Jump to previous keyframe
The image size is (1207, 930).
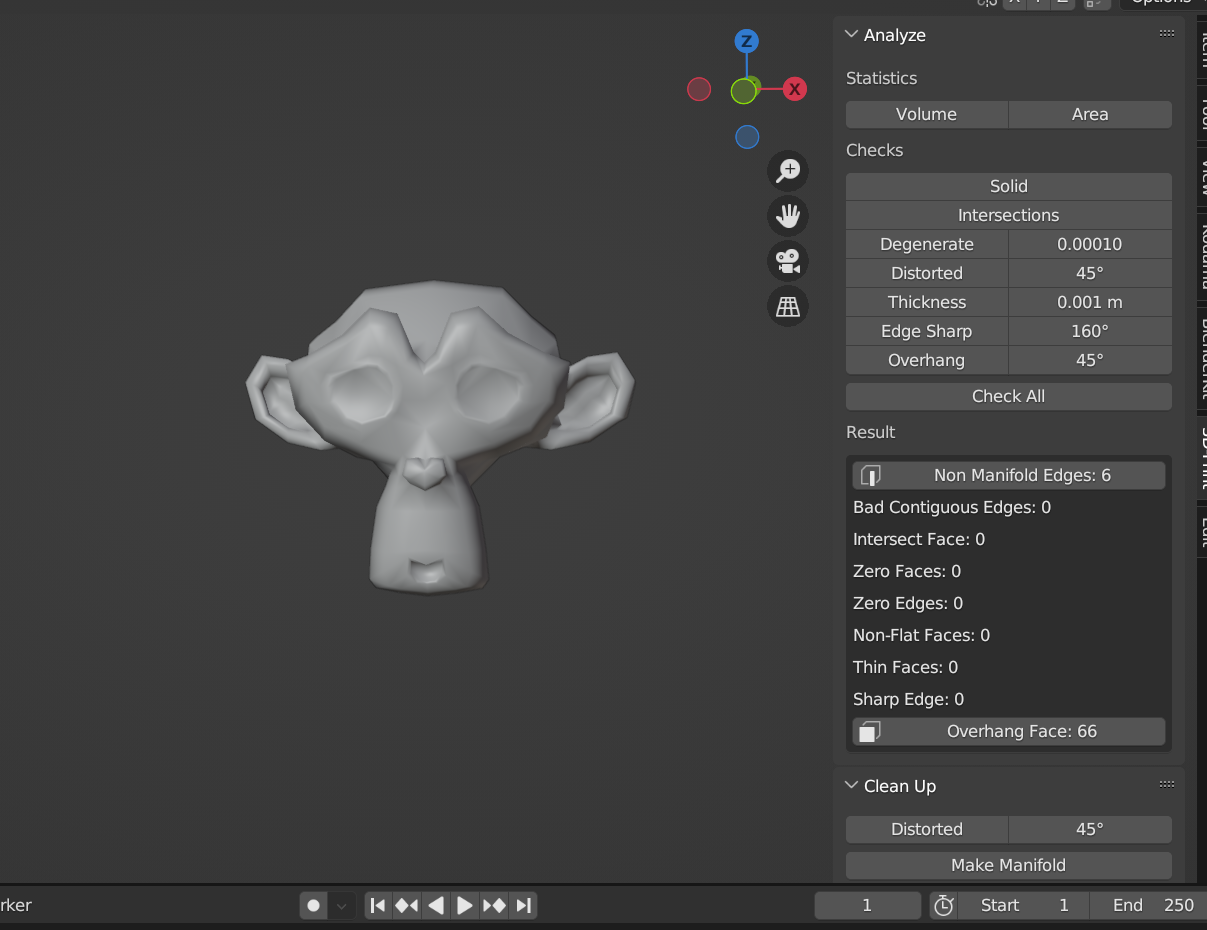[407, 905]
